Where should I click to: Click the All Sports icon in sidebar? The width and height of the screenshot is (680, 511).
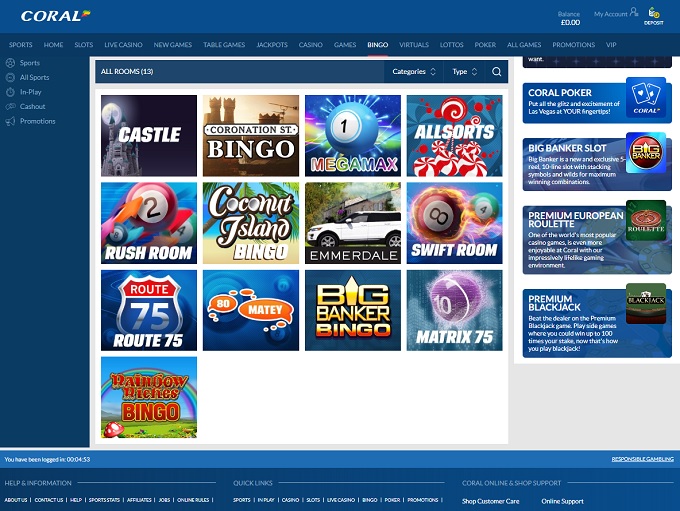point(10,77)
